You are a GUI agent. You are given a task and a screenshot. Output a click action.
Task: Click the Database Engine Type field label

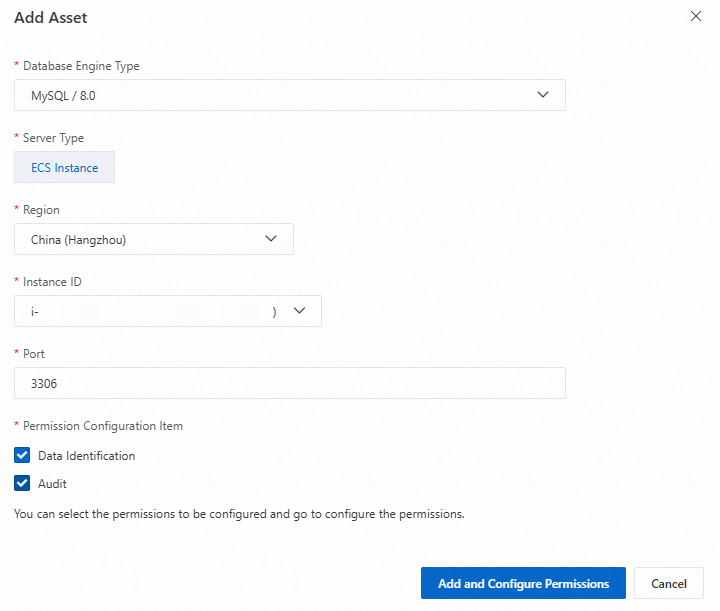(81, 66)
